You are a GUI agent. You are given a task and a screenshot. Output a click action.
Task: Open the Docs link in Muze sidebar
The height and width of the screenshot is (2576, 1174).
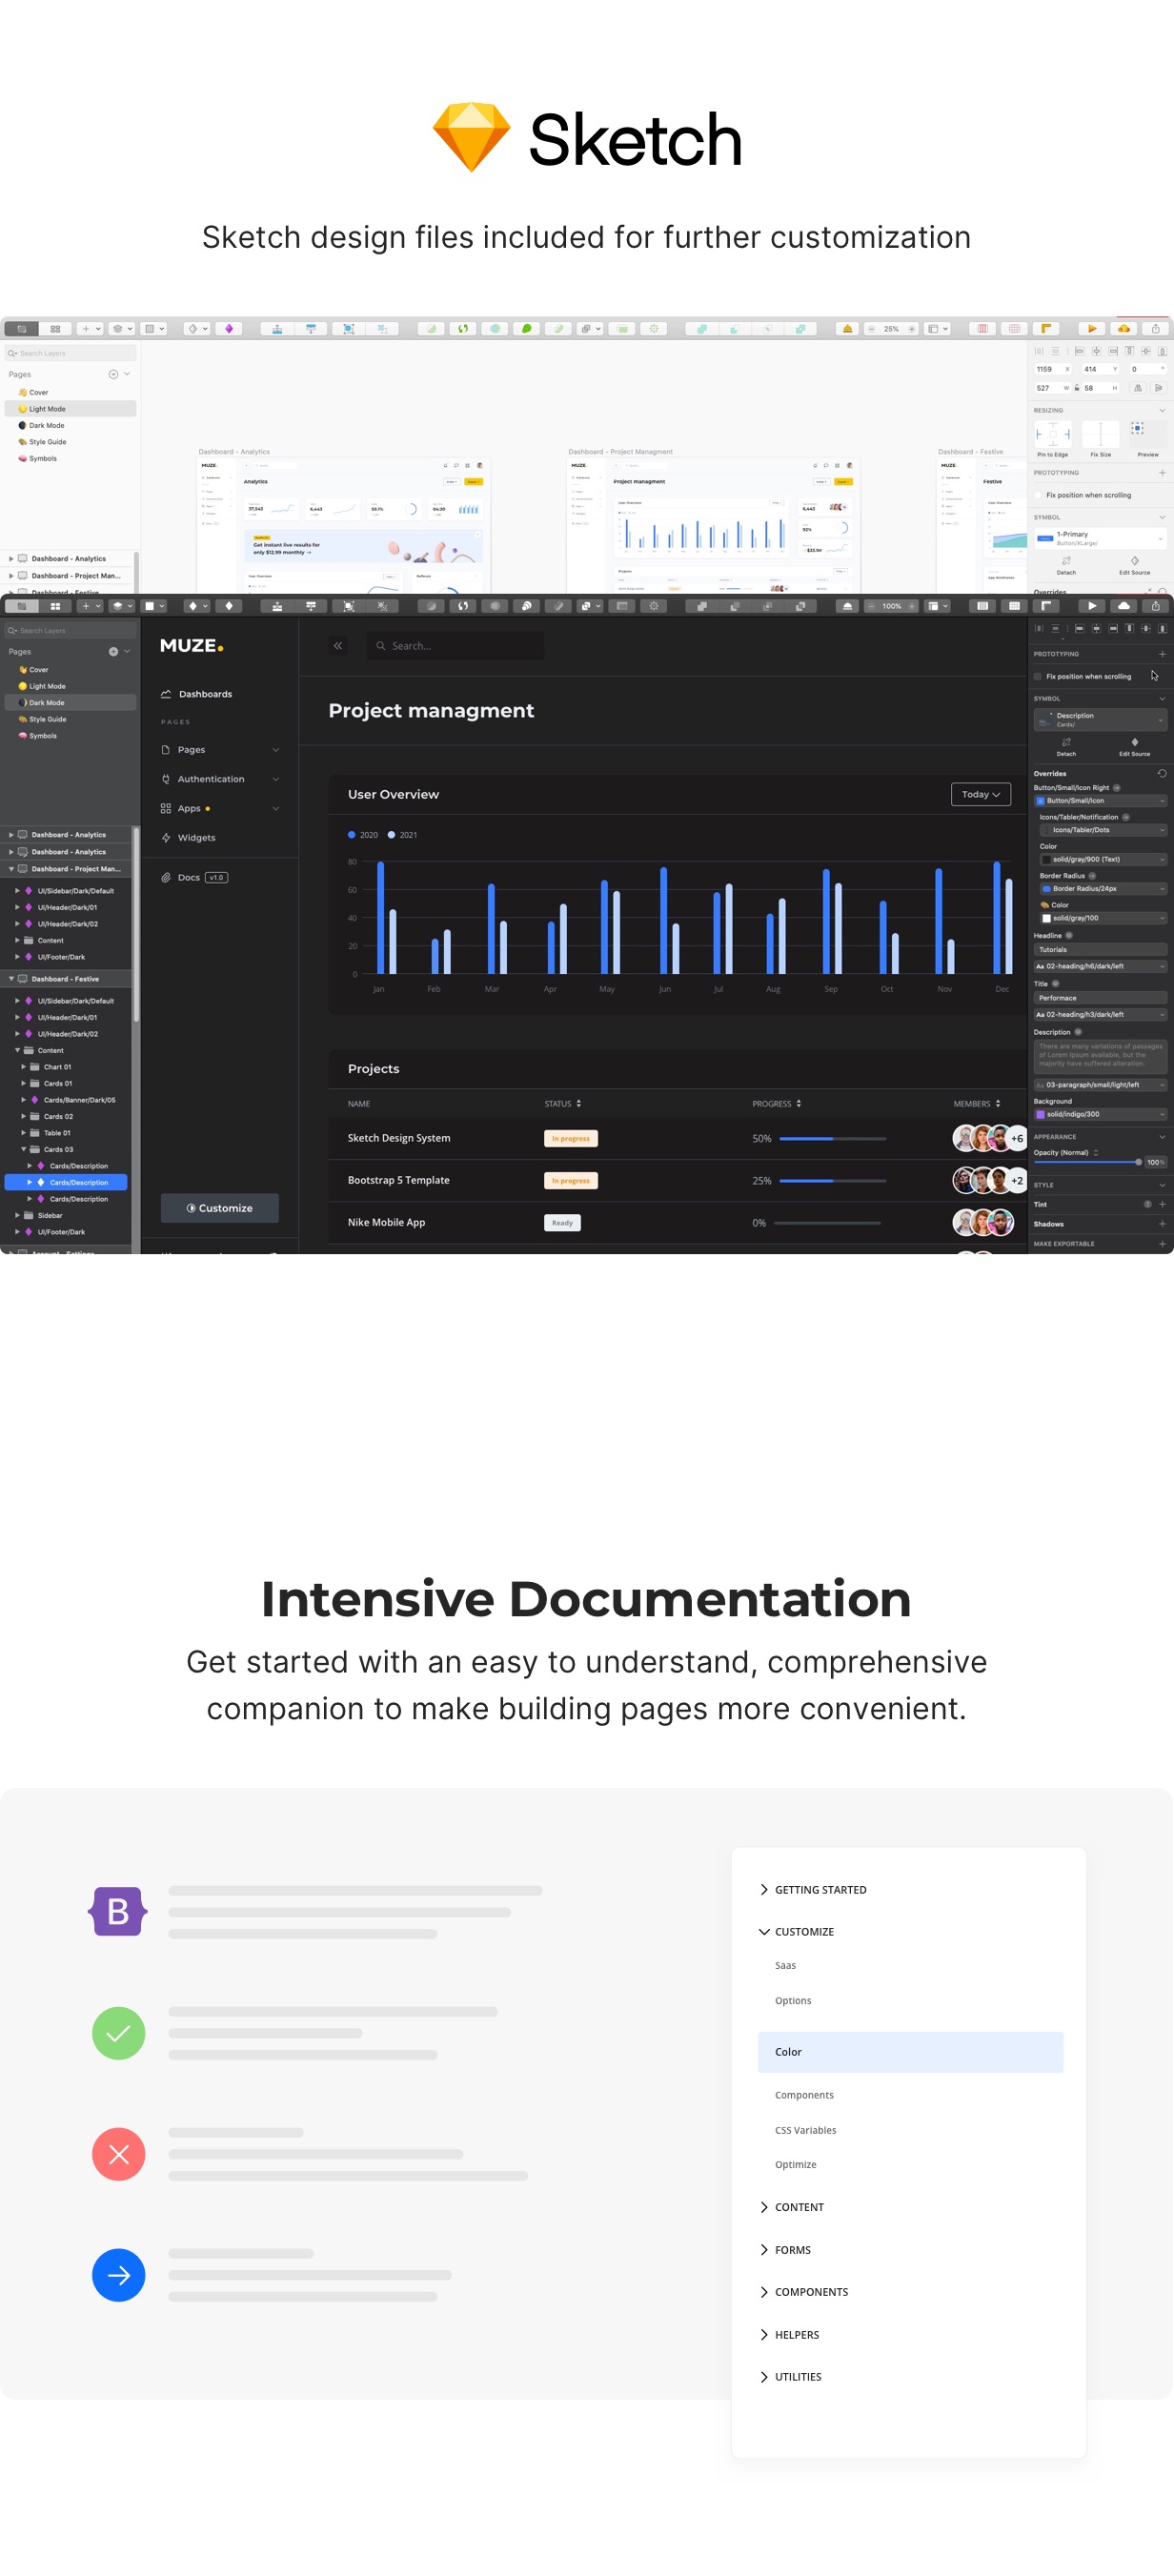click(188, 877)
